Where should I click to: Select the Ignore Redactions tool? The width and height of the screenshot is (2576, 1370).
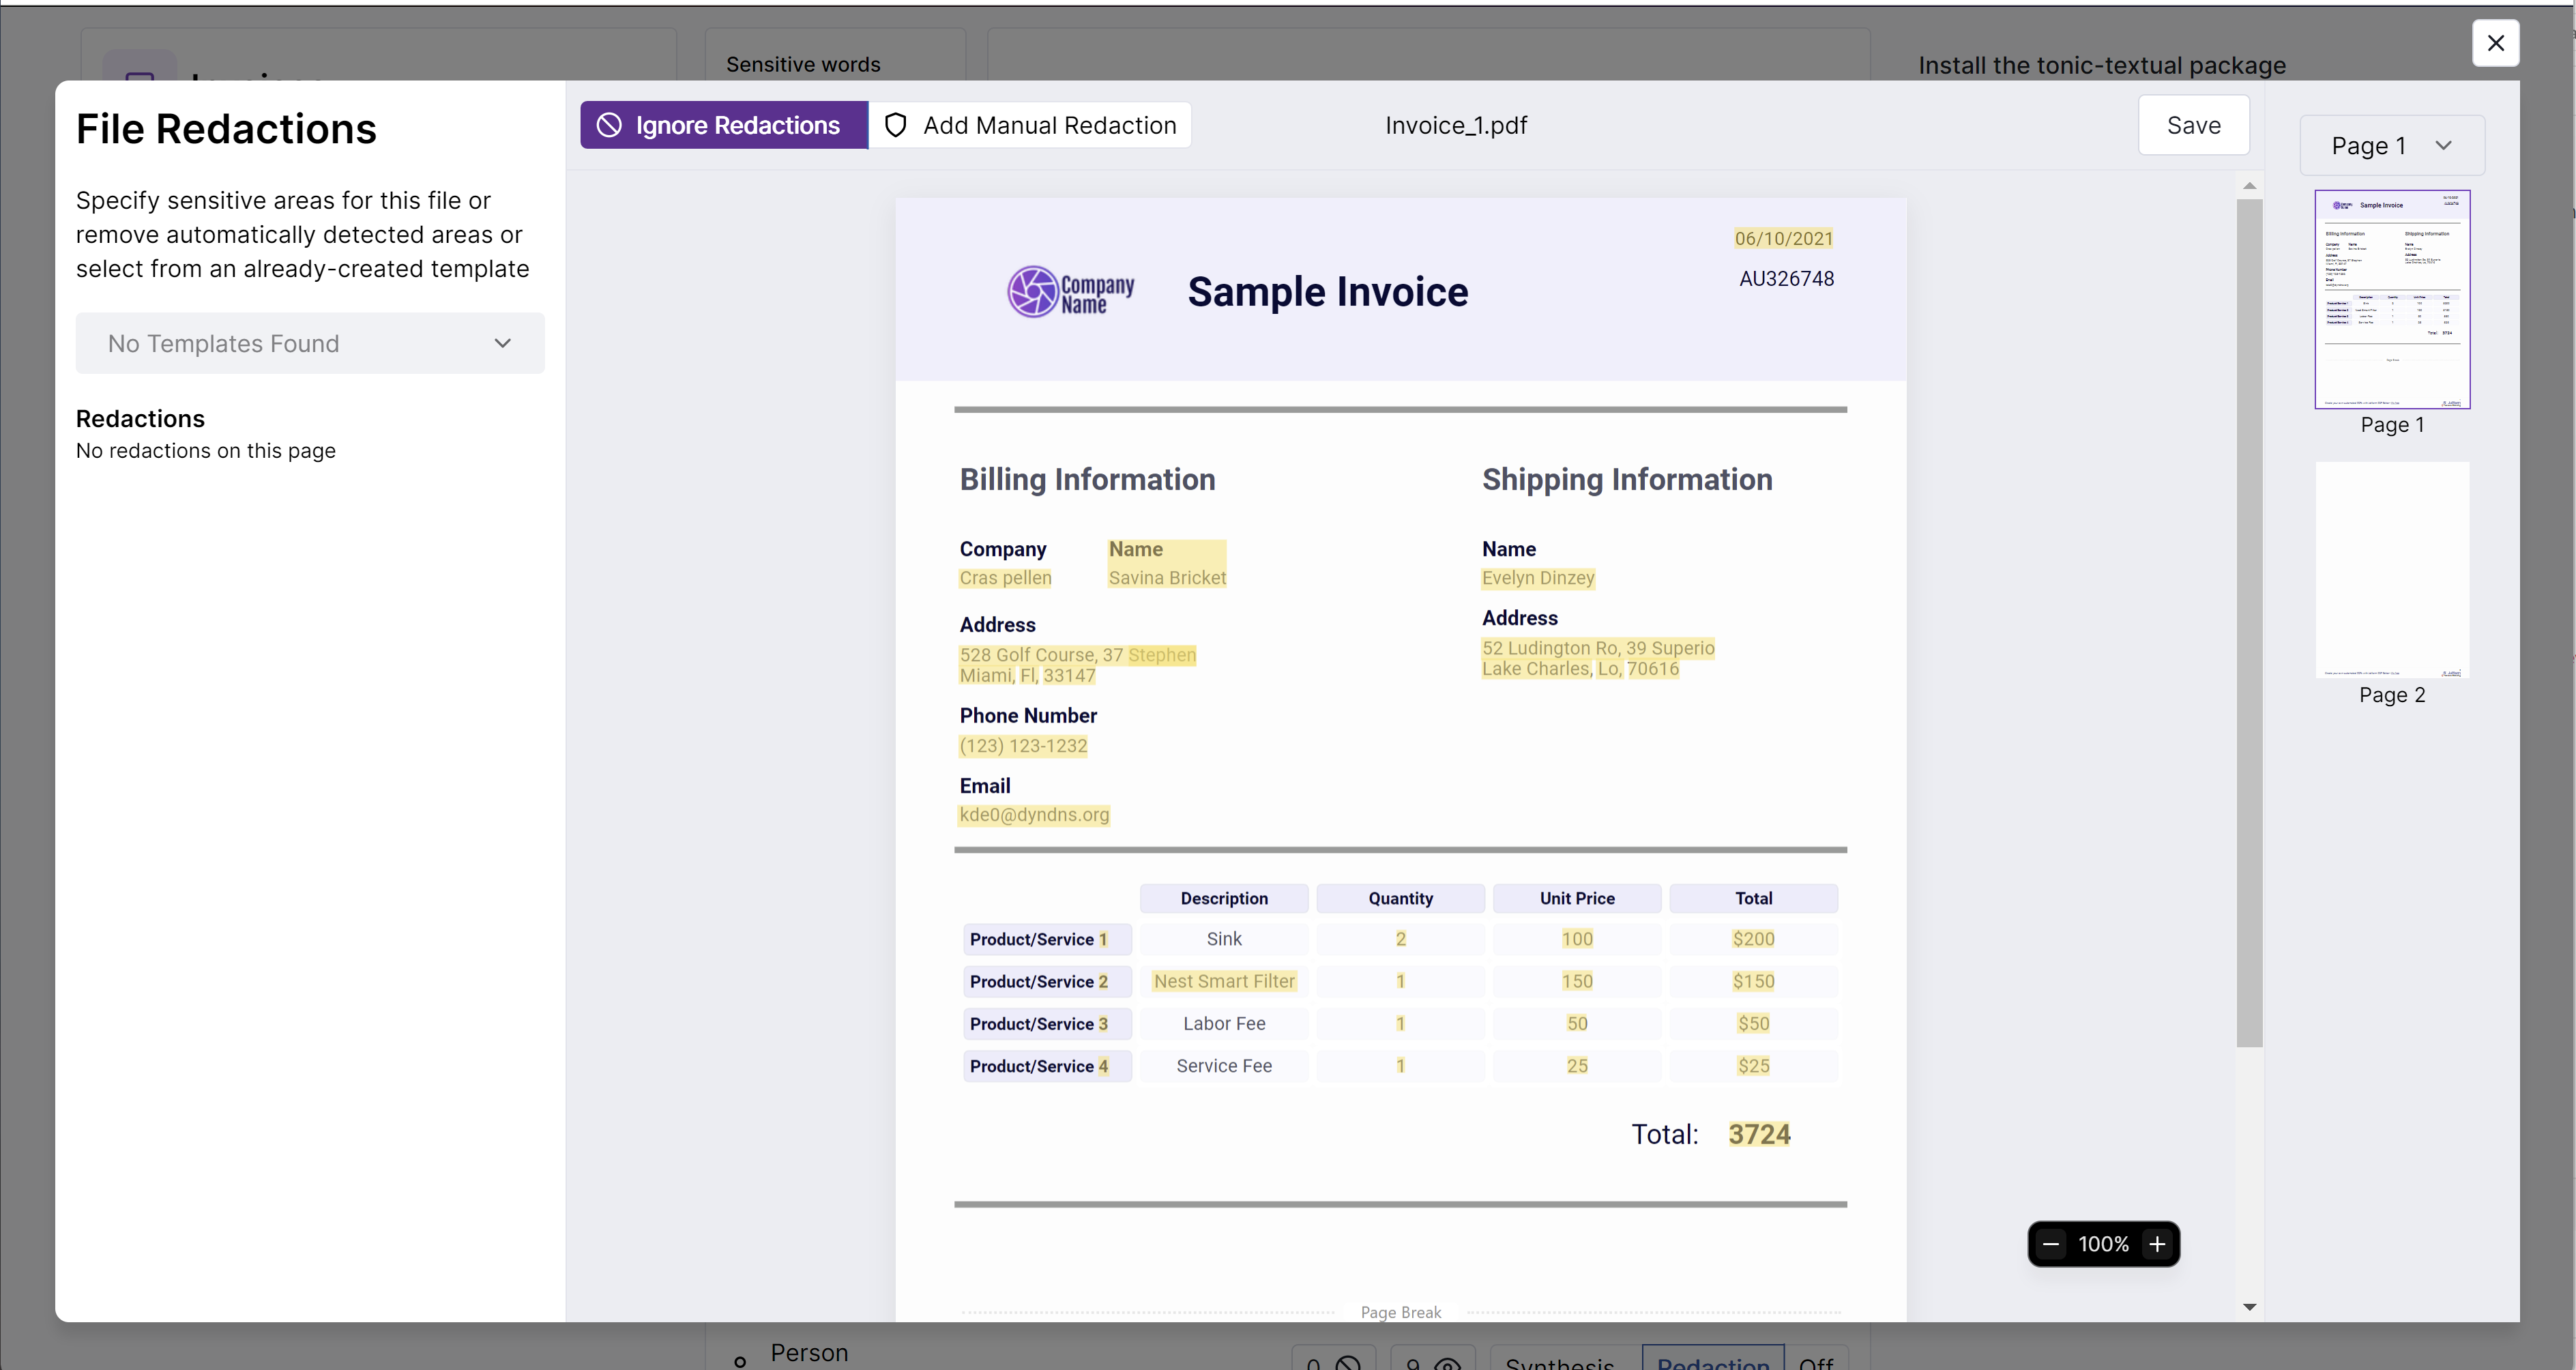pyautogui.click(x=723, y=124)
